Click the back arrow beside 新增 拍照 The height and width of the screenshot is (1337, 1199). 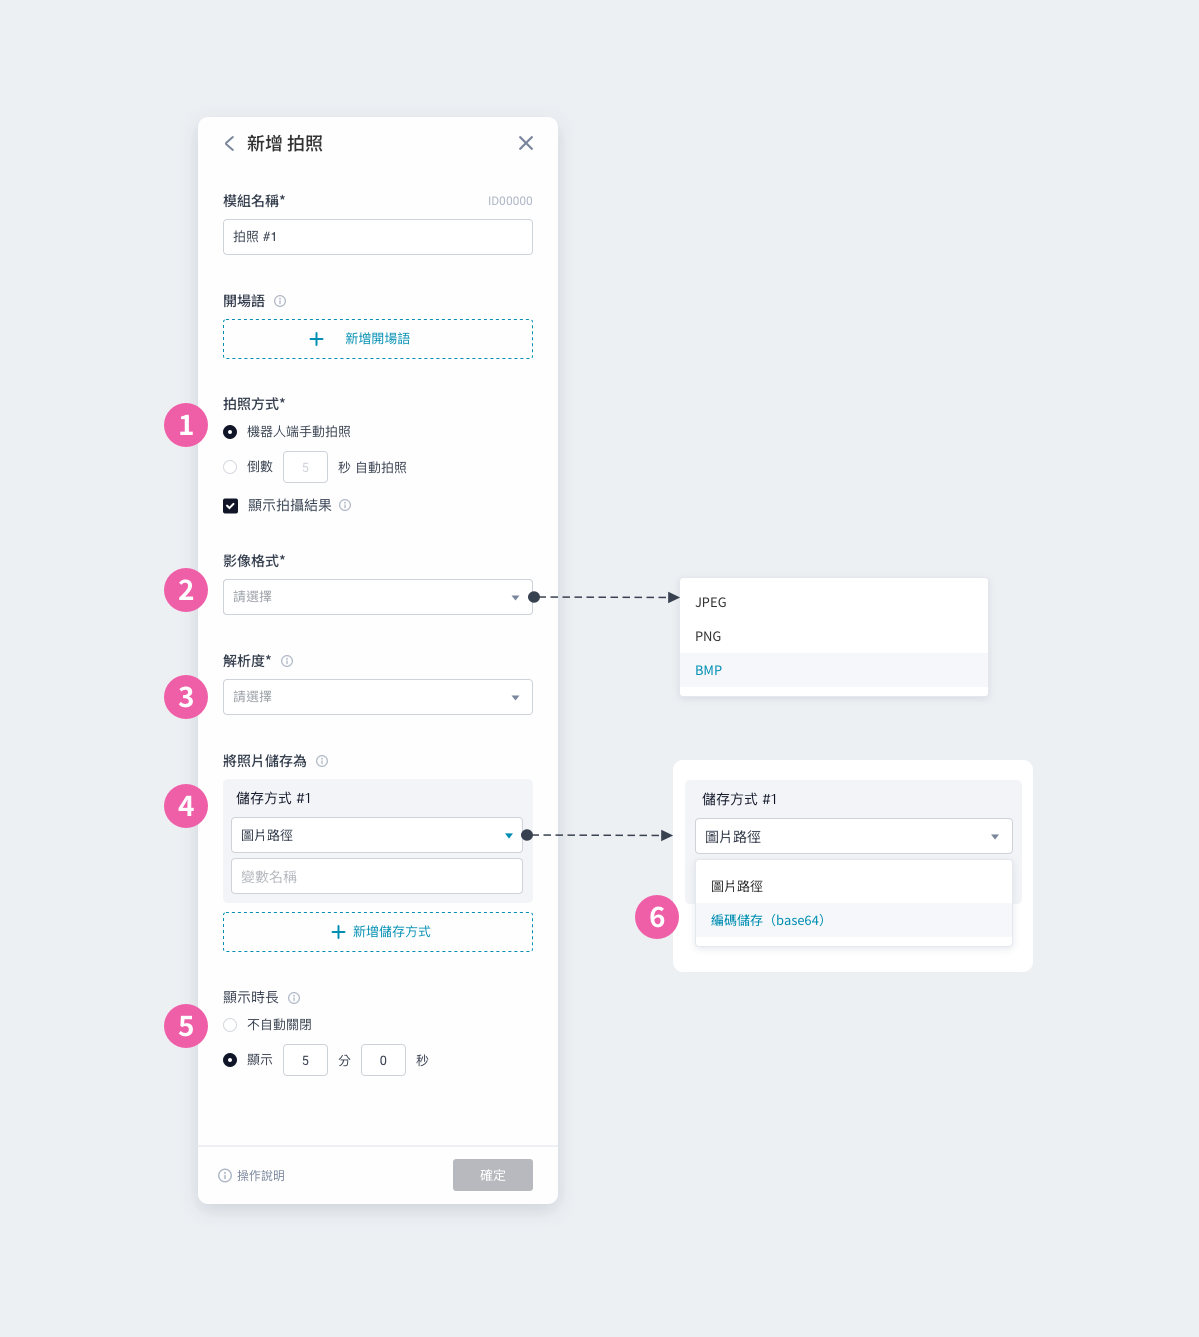point(229,144)
